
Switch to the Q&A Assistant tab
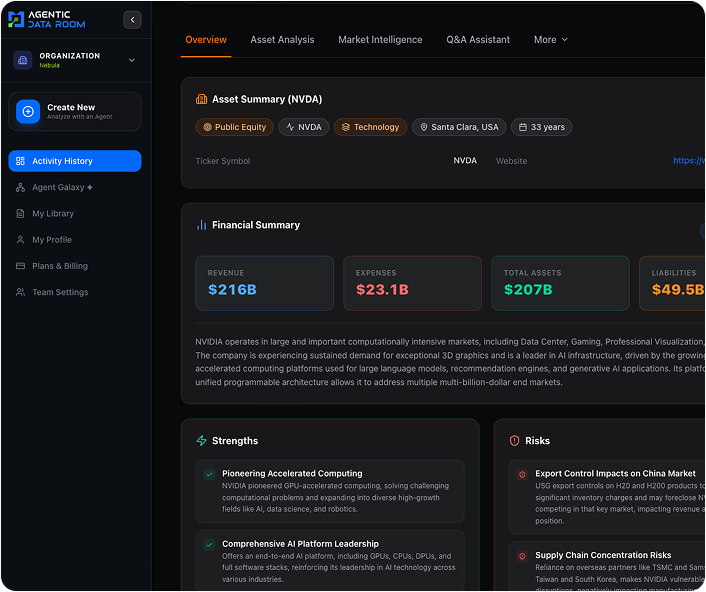478,40
